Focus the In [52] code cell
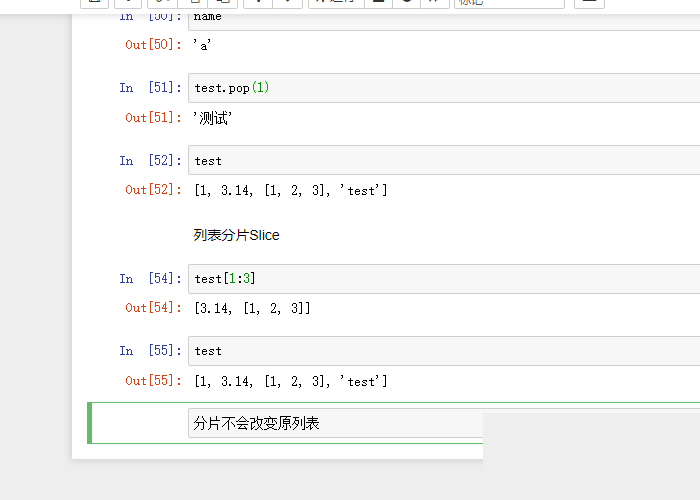 (440, 161)
